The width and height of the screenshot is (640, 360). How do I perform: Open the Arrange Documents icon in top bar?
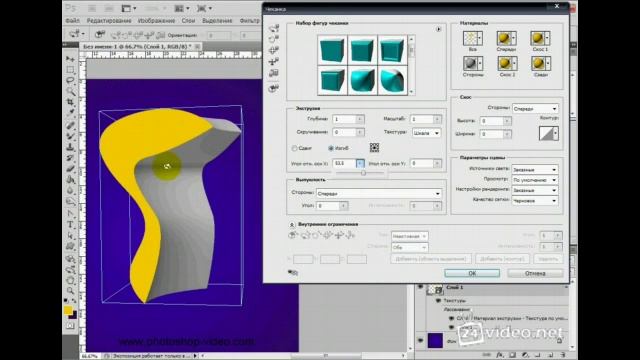(x=182, y=8)
